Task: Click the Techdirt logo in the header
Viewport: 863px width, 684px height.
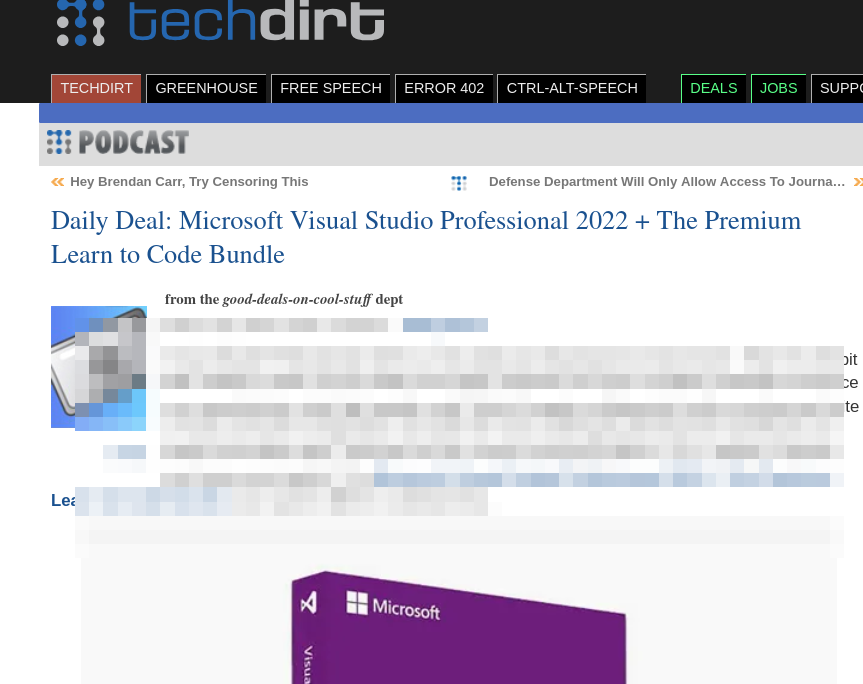Action: (x=220, y=22)
